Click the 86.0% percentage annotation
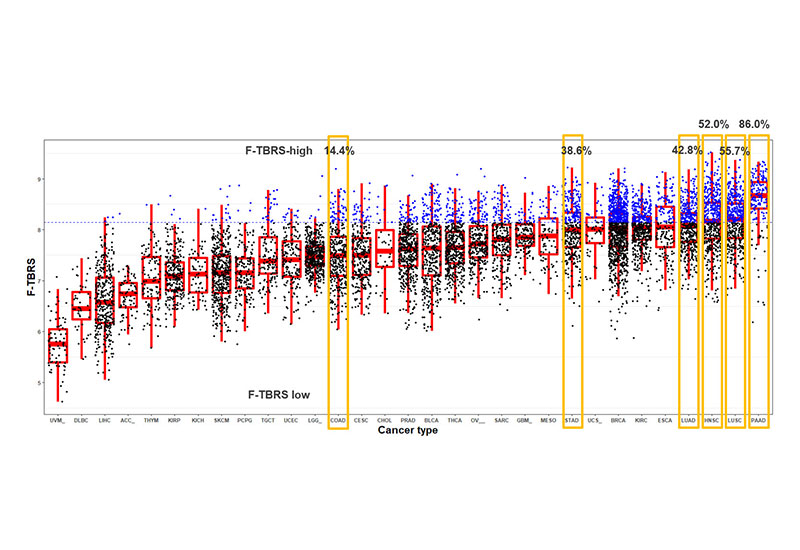The height and width of the screenshot is (550, 800). (x=754, y=124)
